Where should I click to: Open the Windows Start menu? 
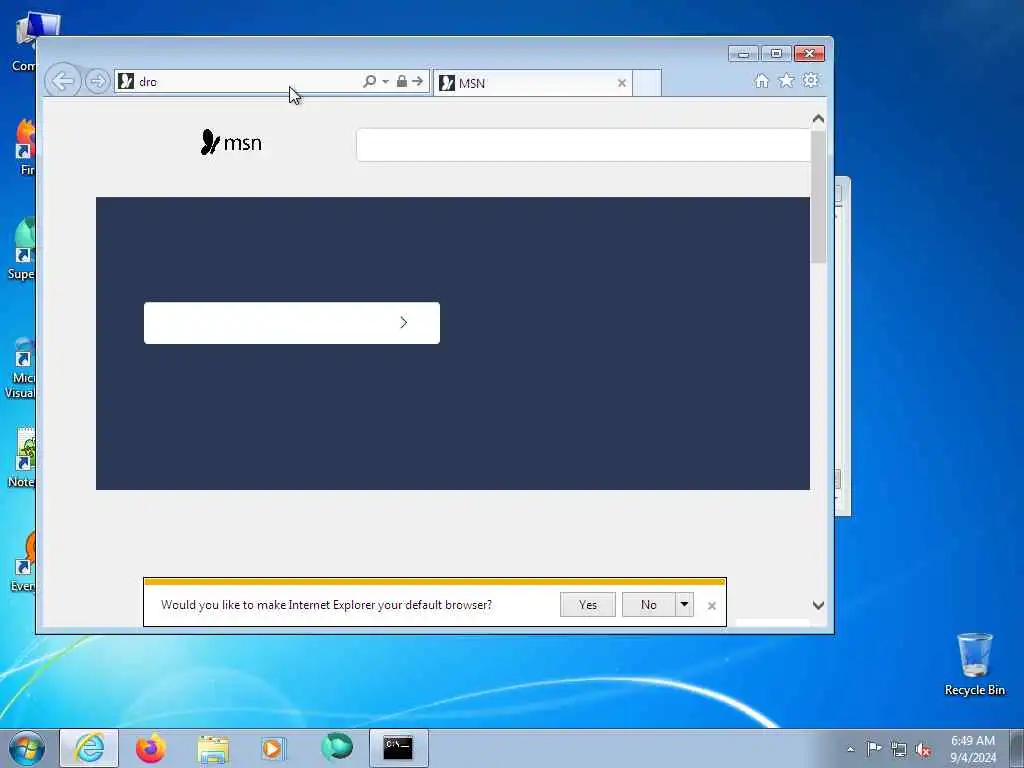[27, 748]
